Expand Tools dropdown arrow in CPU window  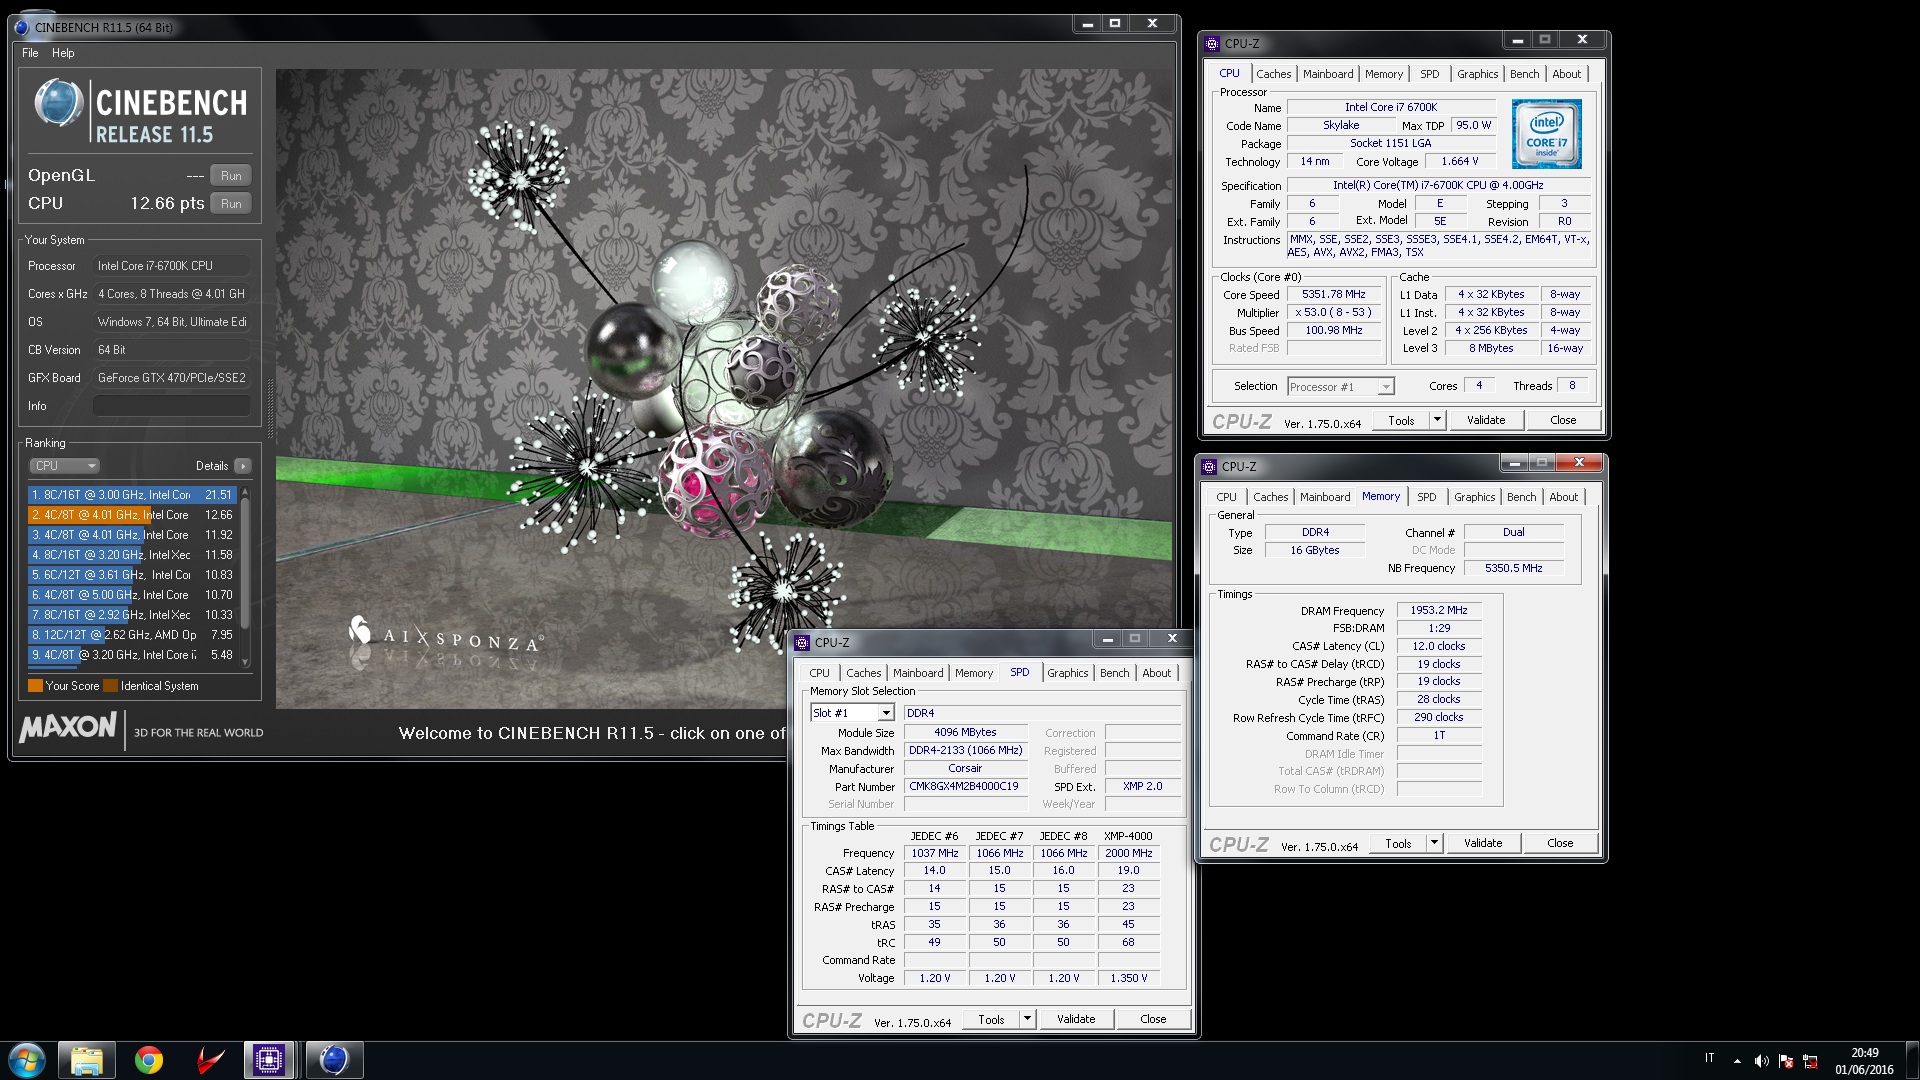[x=1437, y=421]
